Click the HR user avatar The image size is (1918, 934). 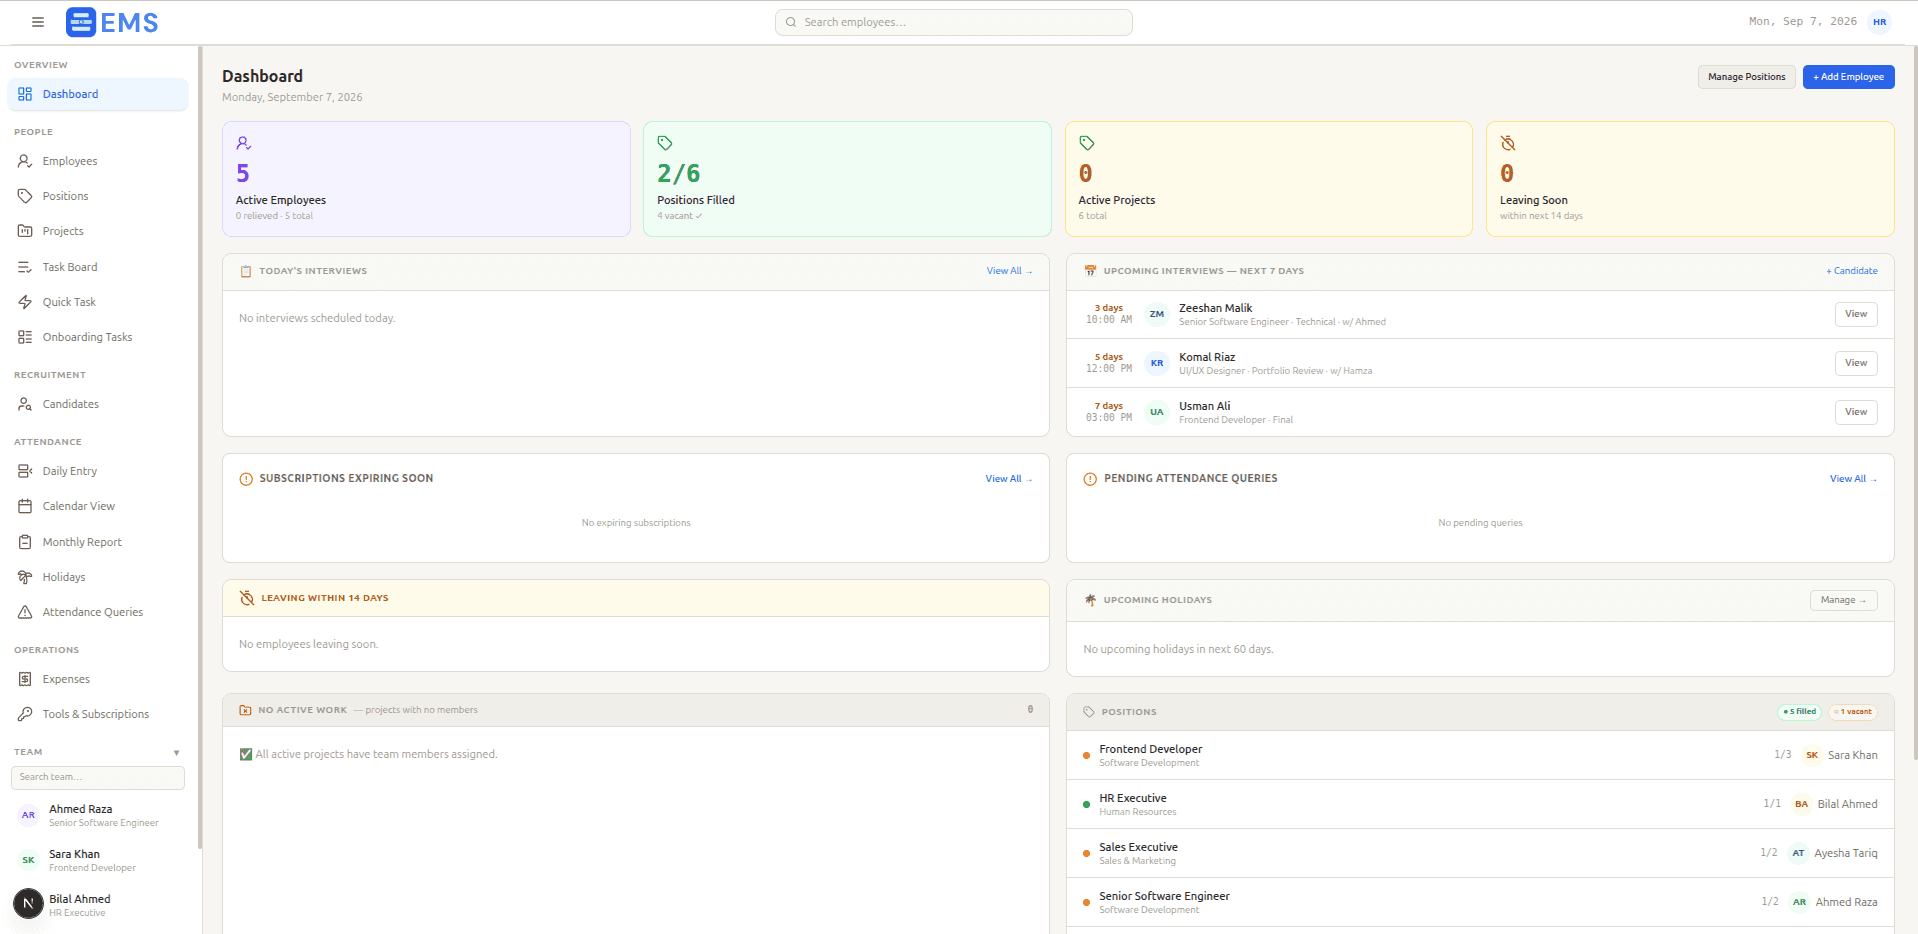pyautogui.click(x=1880, y=22)
